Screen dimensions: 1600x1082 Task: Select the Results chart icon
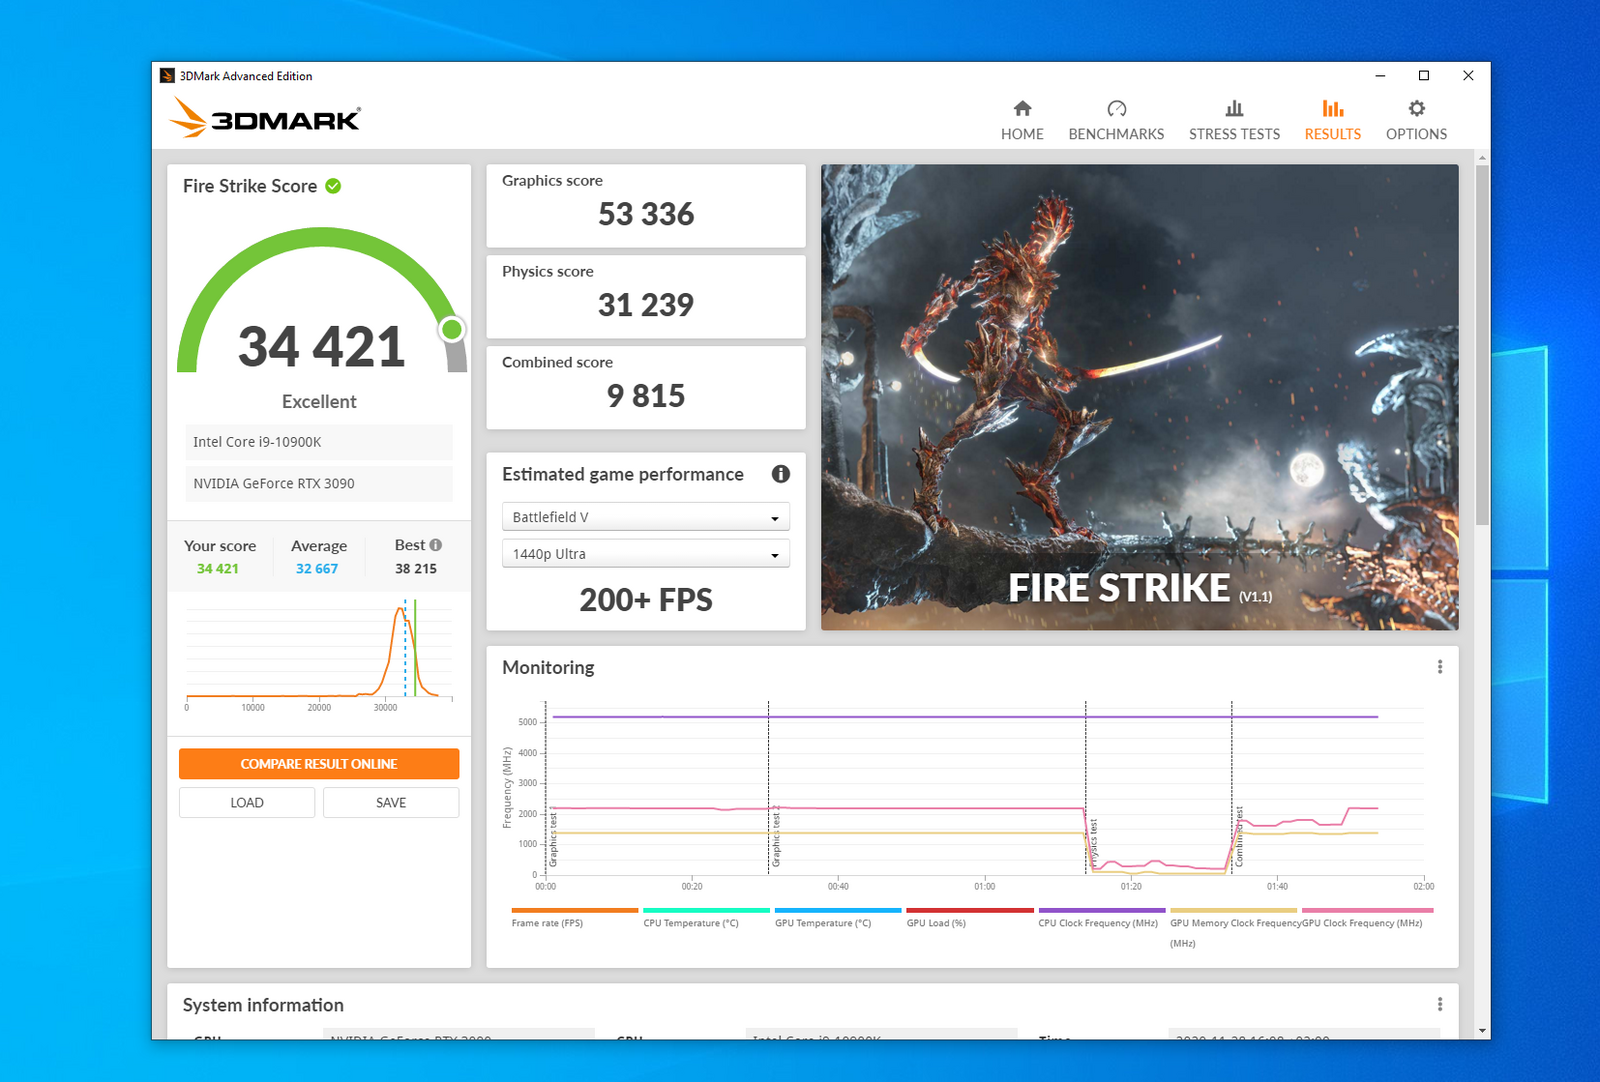[1332, 108]
